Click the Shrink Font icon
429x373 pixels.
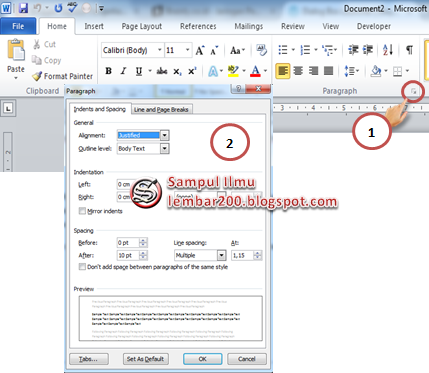tap(214, 51)
